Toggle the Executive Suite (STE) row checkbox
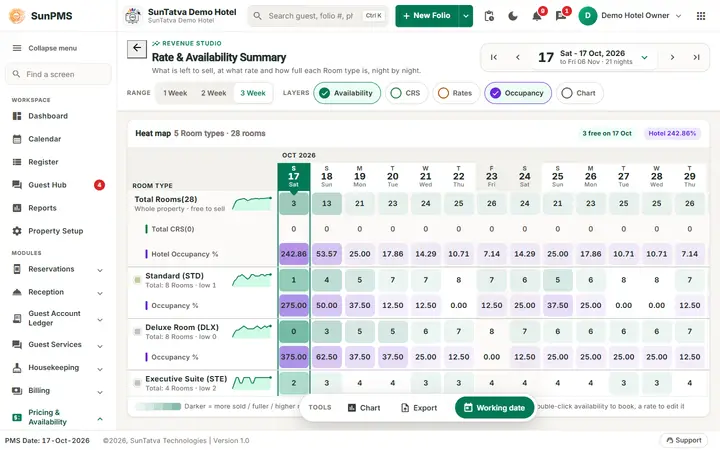 137,383
